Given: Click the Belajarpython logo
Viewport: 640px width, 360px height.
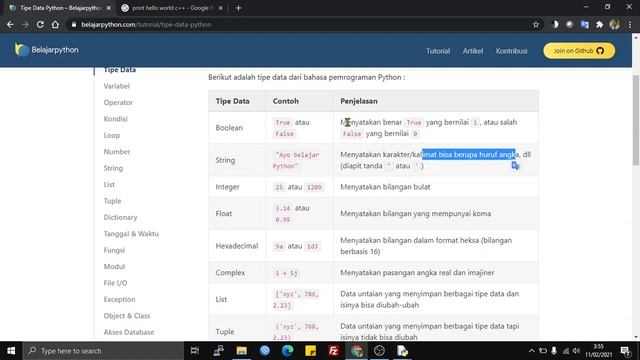Looking at the screenshot, I should (x=47, y=50).
